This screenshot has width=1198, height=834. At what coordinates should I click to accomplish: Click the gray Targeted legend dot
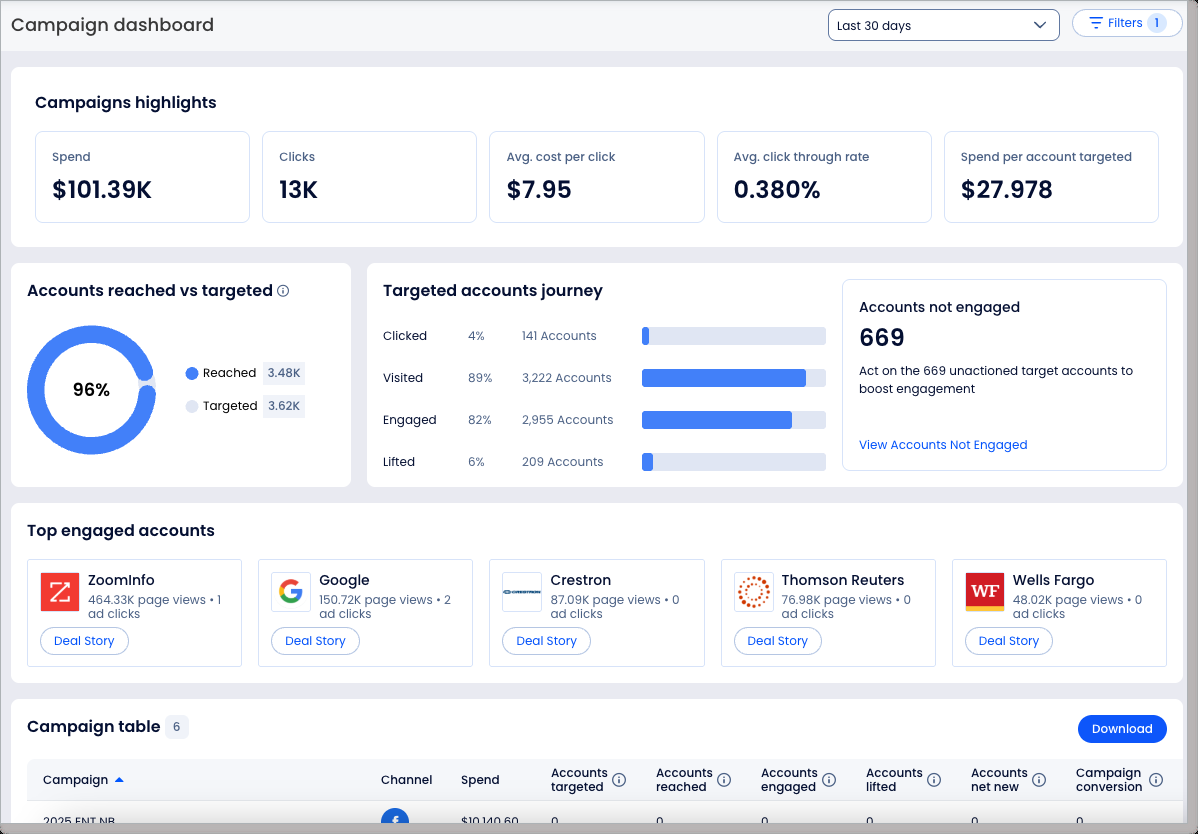(x=192, y=406)
